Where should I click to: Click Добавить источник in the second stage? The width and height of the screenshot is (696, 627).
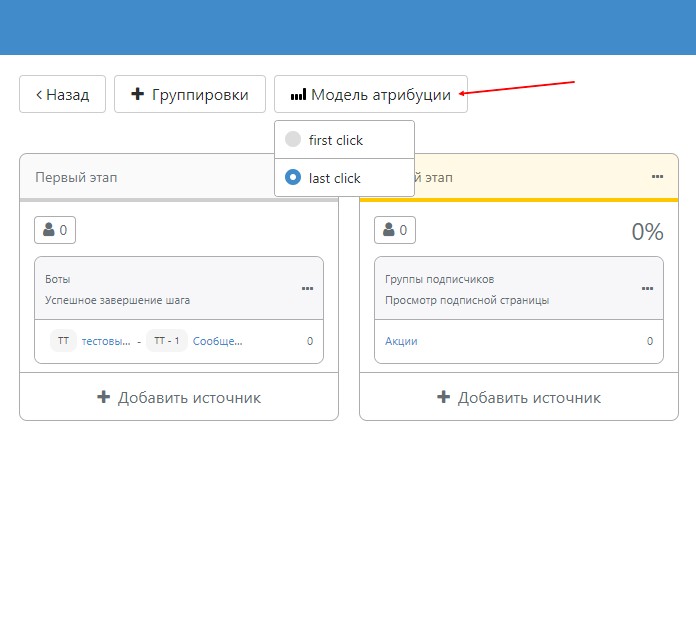click(x=519, y=398)
